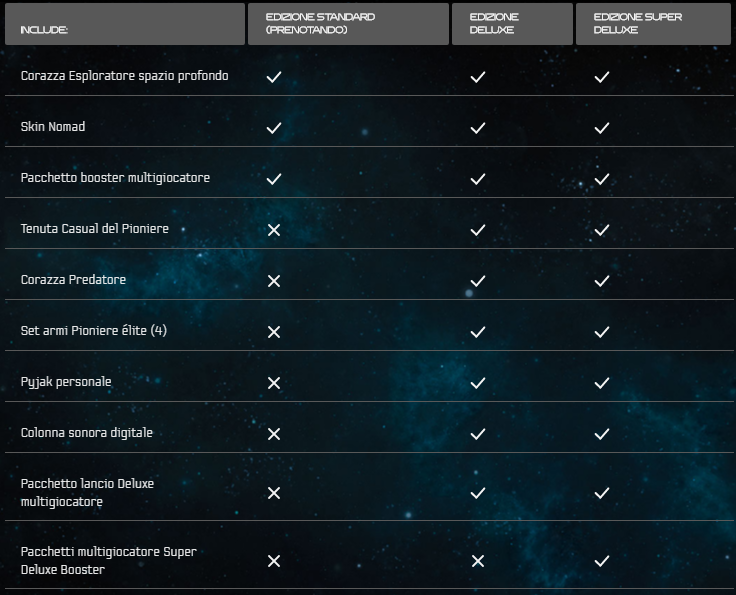Click Deluxe X mark for Super Deluxe Booster row

tap(477, 561)
